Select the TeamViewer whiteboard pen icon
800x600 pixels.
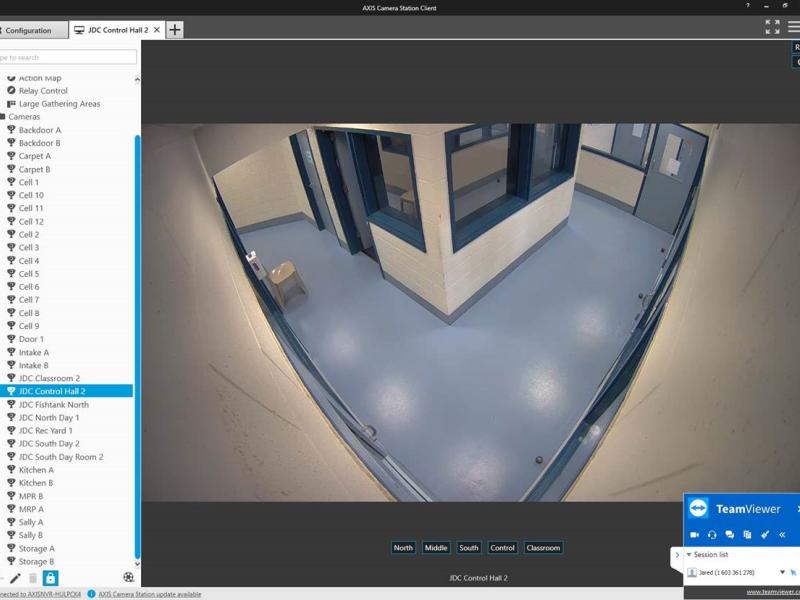click(765, 535)
